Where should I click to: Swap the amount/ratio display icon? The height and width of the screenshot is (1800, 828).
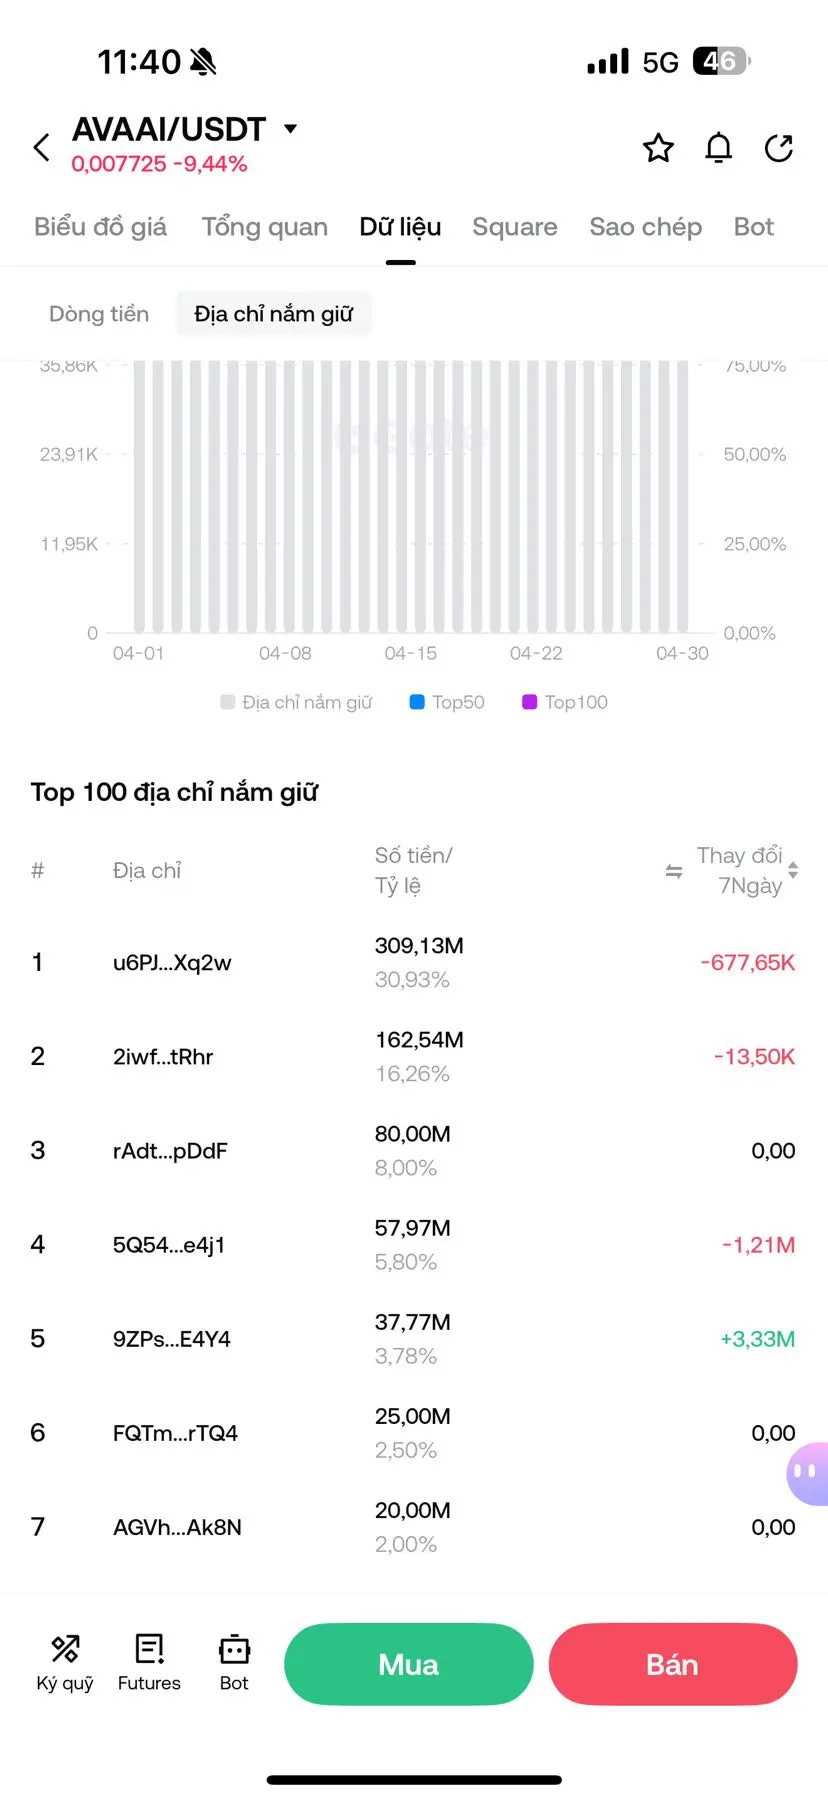(x=674, y=871)
